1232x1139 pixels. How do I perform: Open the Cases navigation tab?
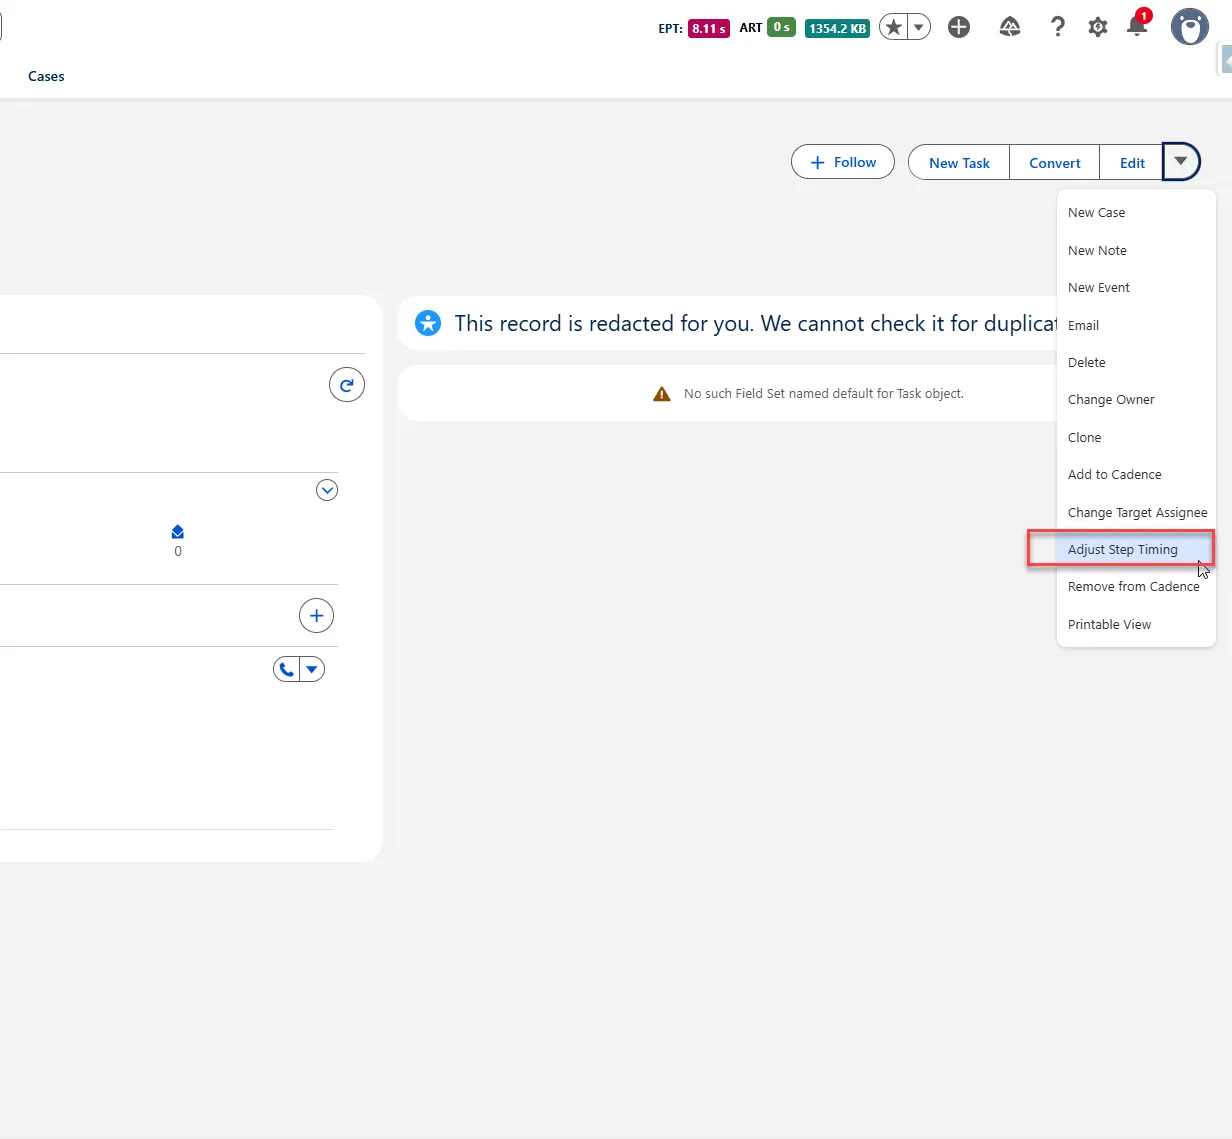[x=46, y=76]
